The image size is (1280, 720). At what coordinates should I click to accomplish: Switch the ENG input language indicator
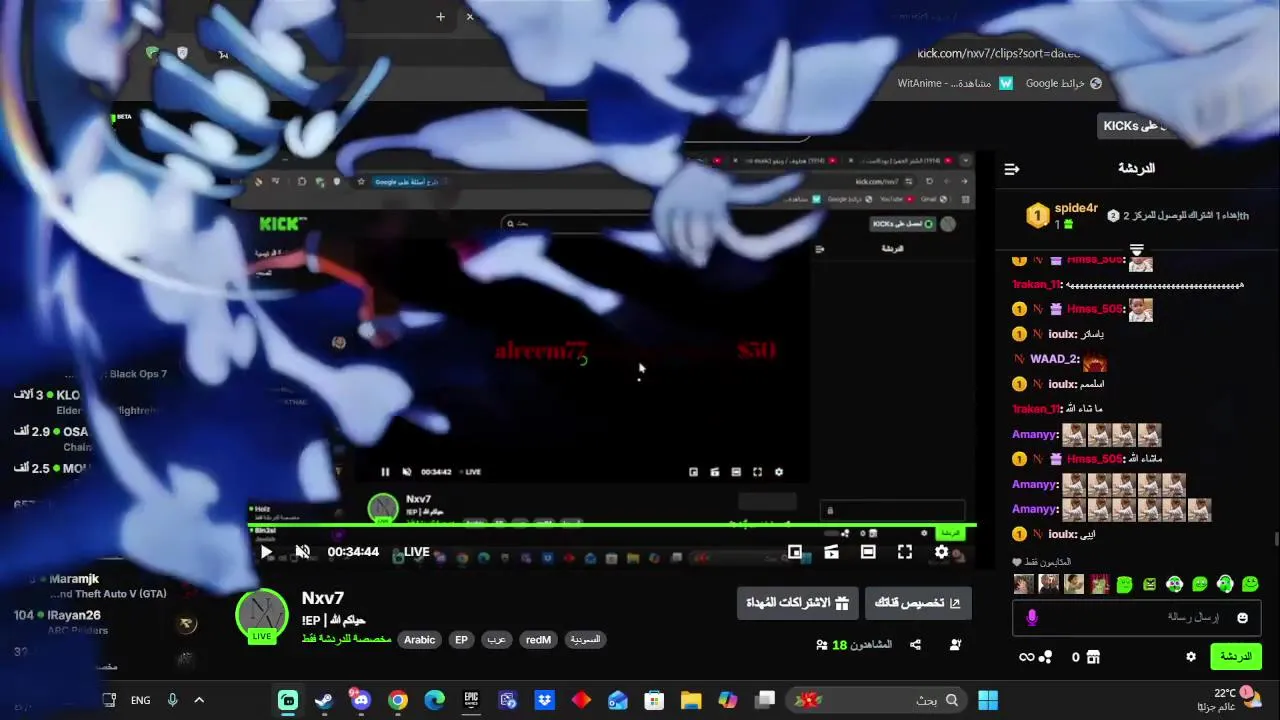(141, 700)
